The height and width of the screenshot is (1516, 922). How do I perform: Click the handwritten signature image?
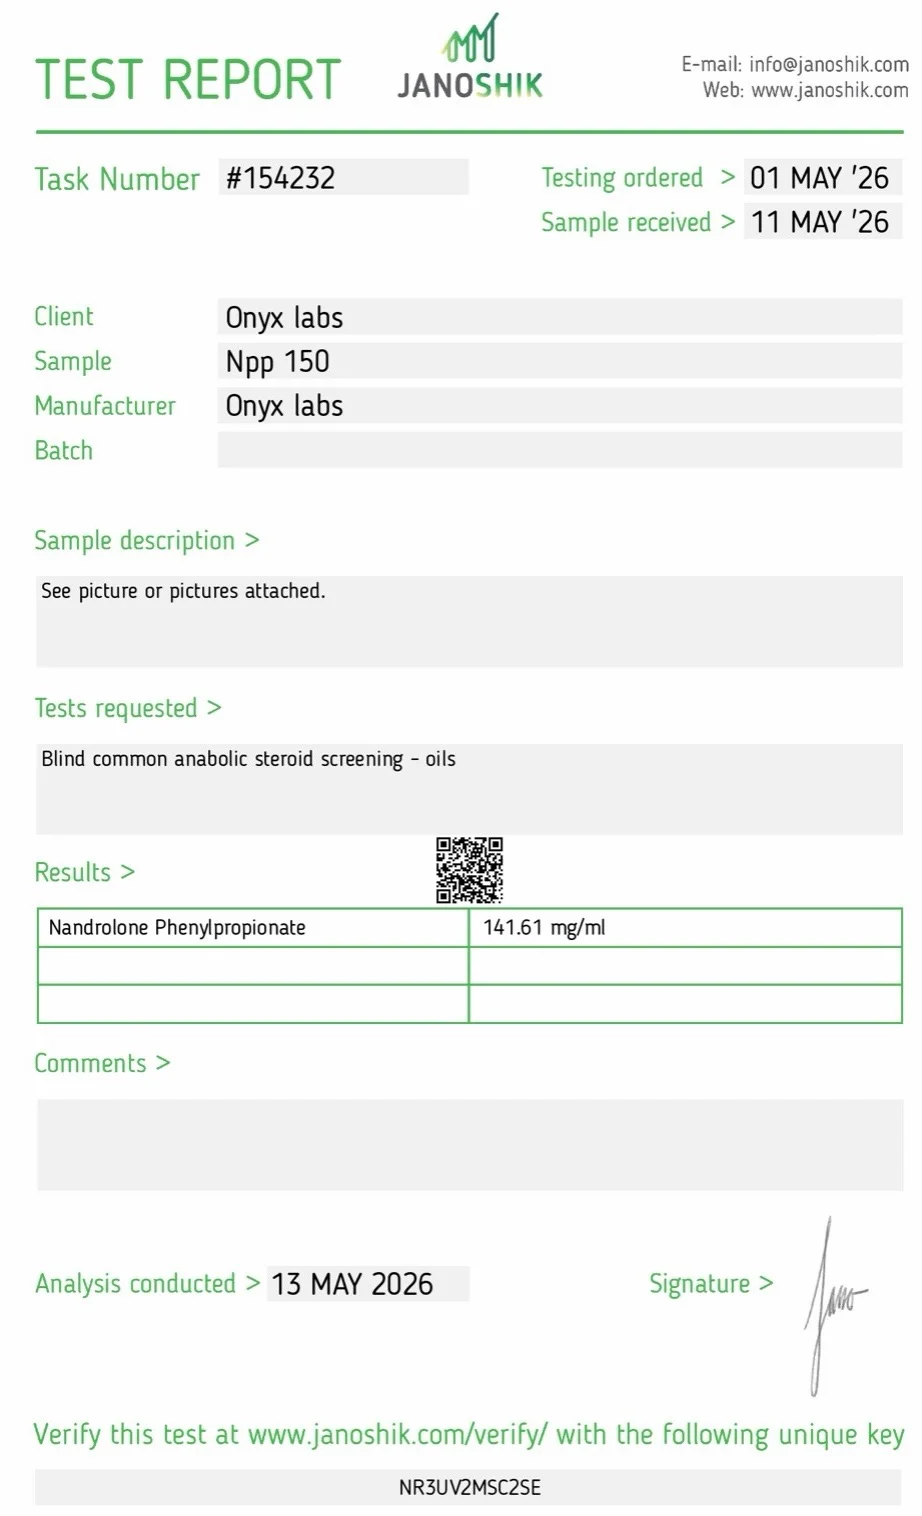[x=835, y=1306]
